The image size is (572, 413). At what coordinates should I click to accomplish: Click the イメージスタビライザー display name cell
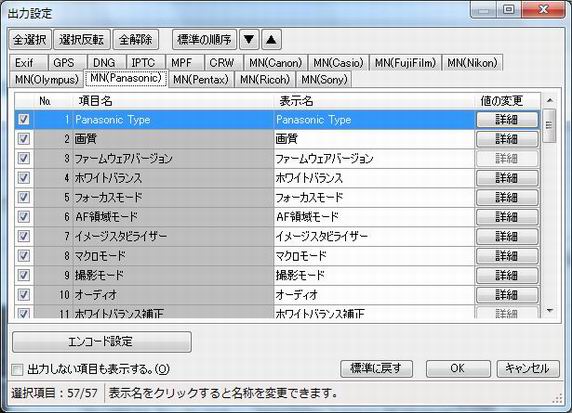click(374, 236)
